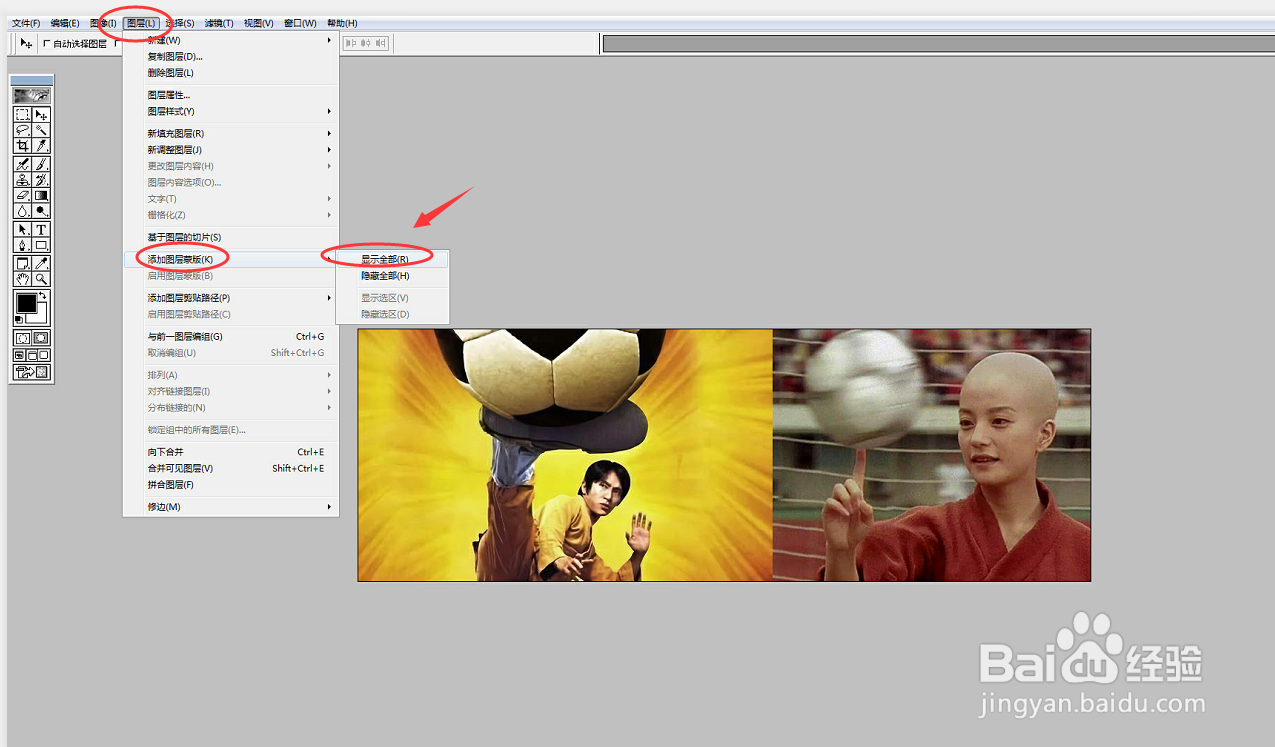Select the Magic Wand tool
The image size is (1275, 747).
pyautogui.click(x=42, y=130)
